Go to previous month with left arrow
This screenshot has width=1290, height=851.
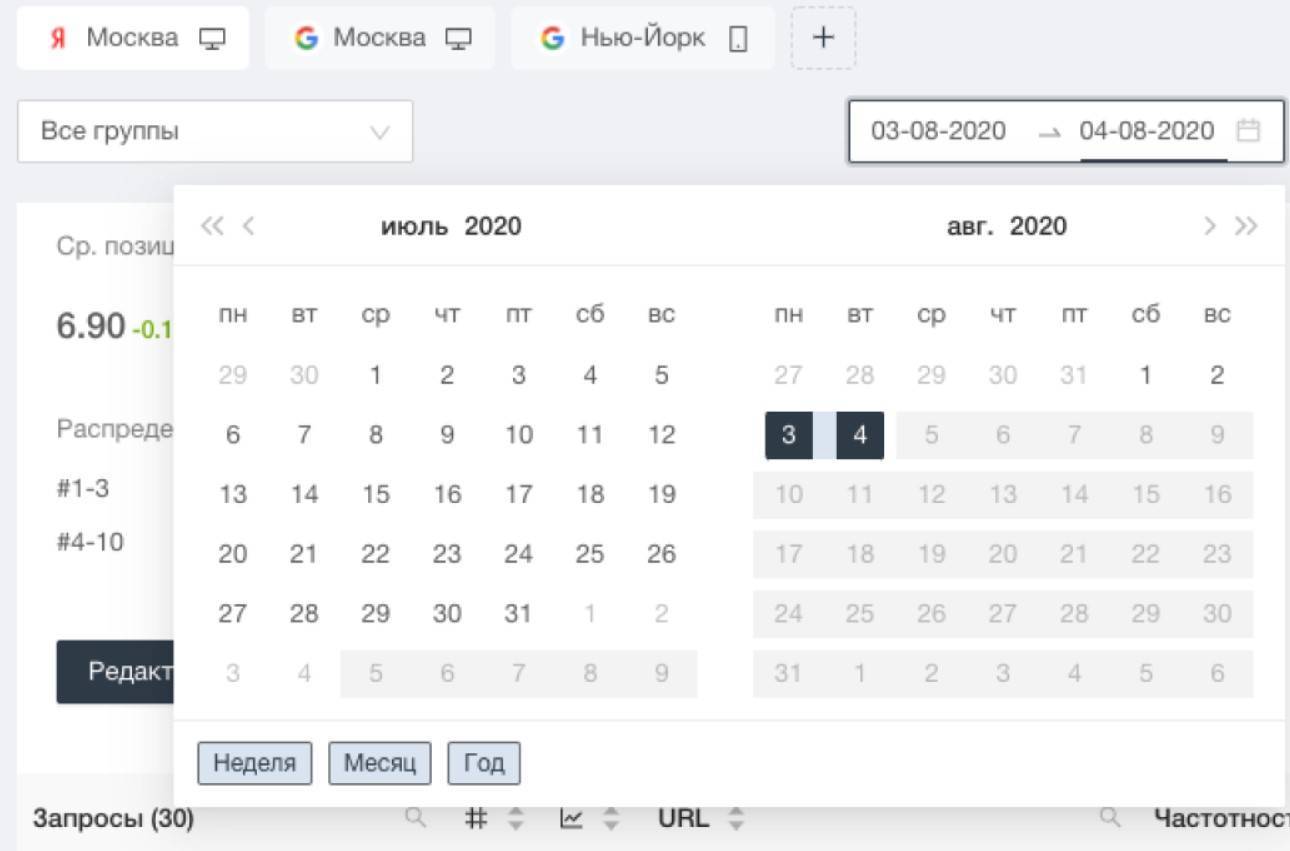(249, 226)
